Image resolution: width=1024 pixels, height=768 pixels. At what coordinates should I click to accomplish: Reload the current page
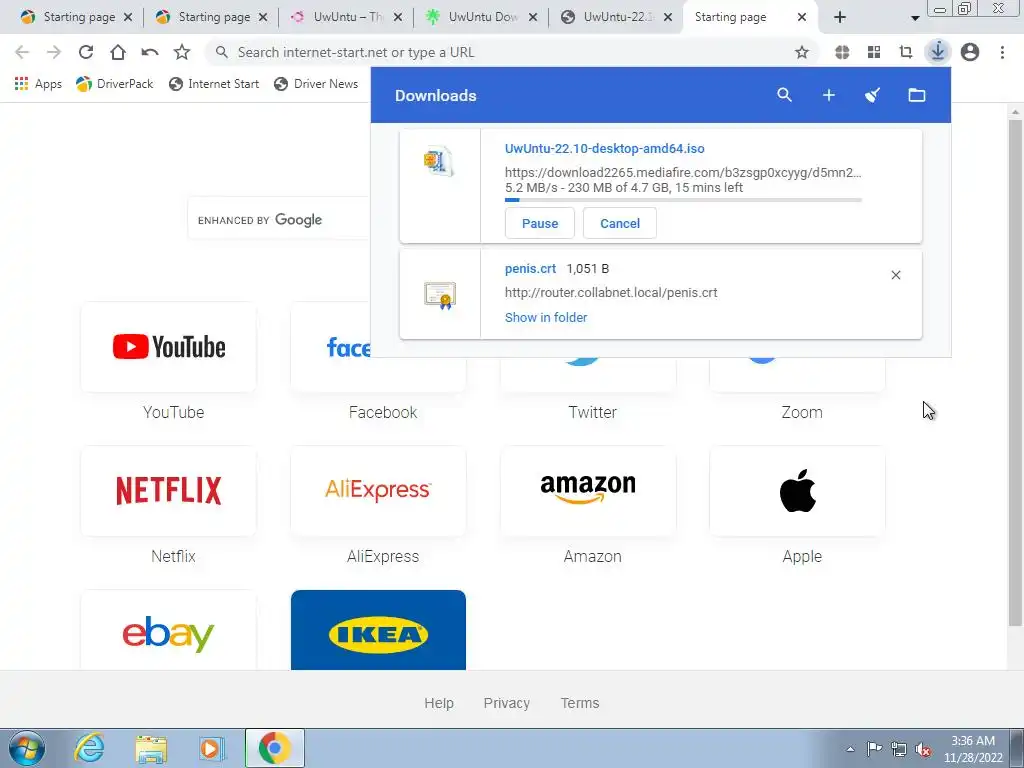click(86, 52)
